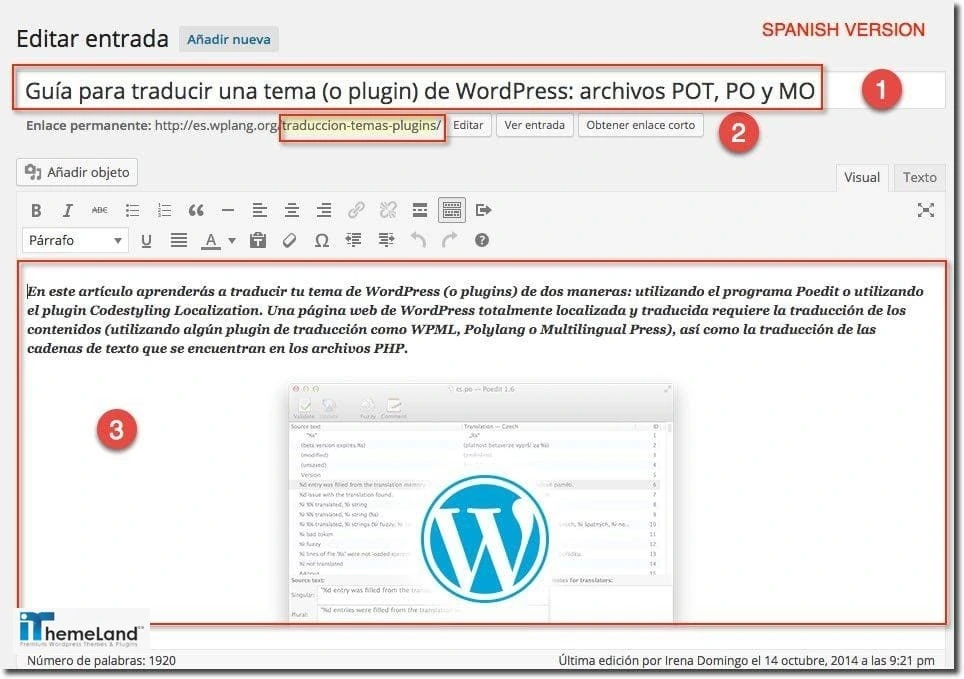This screenshot has height=679, width=964.
Task: Insert the Read More tag
Action: [420, 210]
